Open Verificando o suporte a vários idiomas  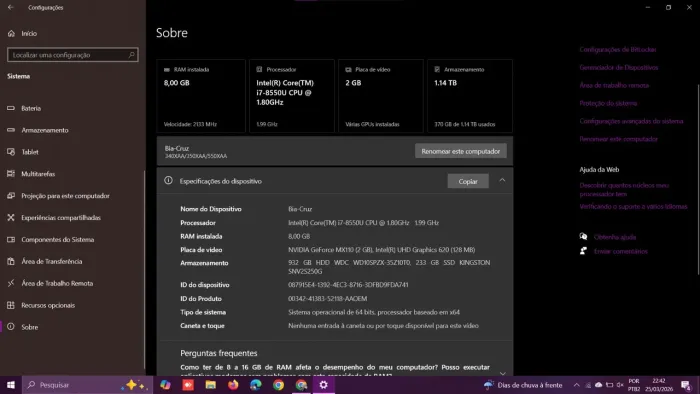[x=633, y=207]
